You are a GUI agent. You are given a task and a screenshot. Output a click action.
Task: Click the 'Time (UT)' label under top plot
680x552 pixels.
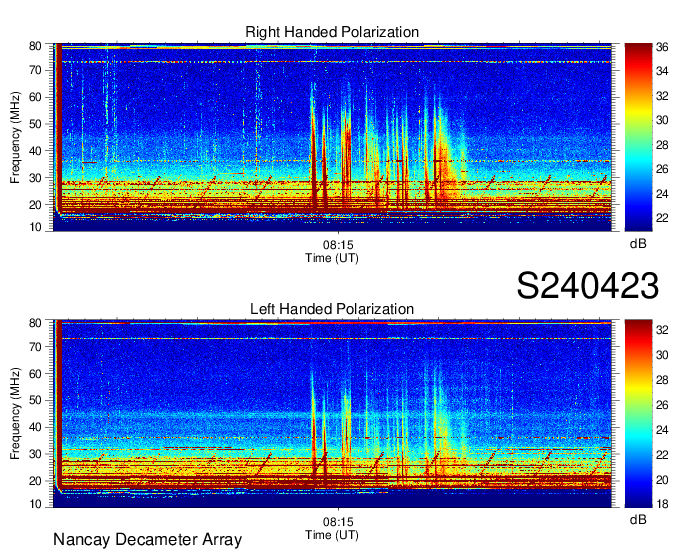coord(332,258)
